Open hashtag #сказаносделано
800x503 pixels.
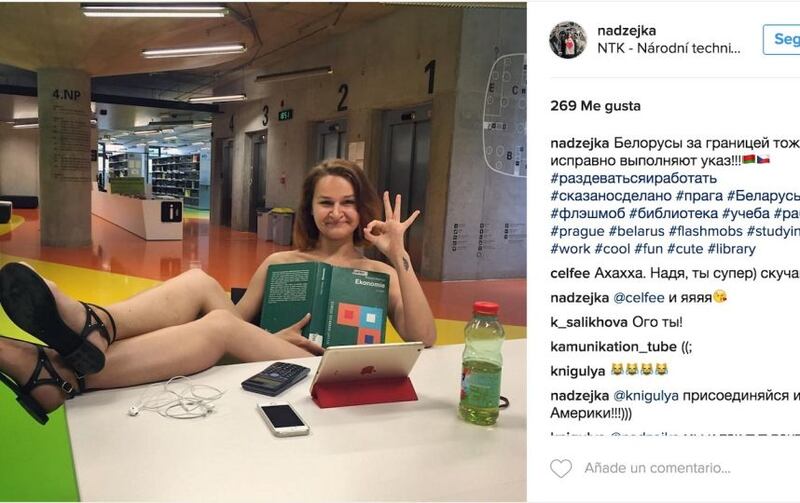611,195
